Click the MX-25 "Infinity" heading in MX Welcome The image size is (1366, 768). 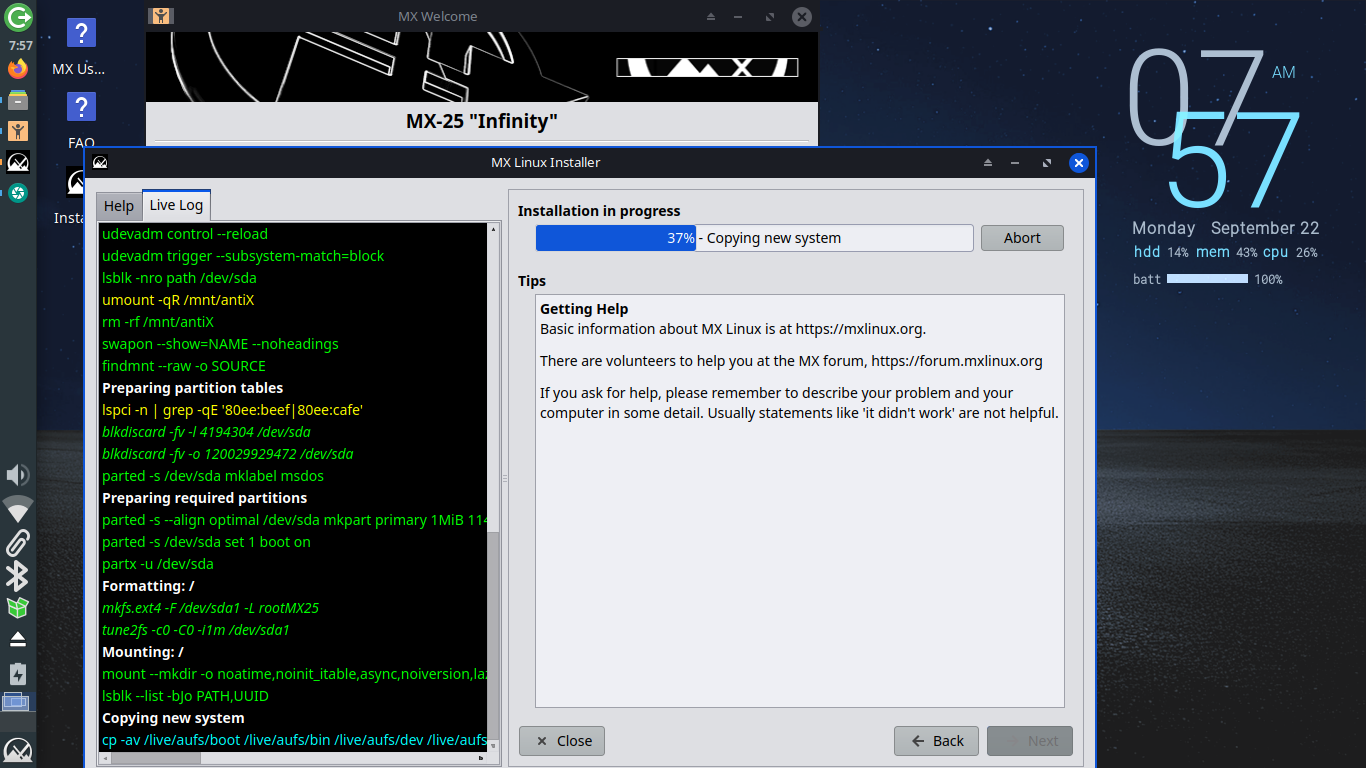(482, 122)
